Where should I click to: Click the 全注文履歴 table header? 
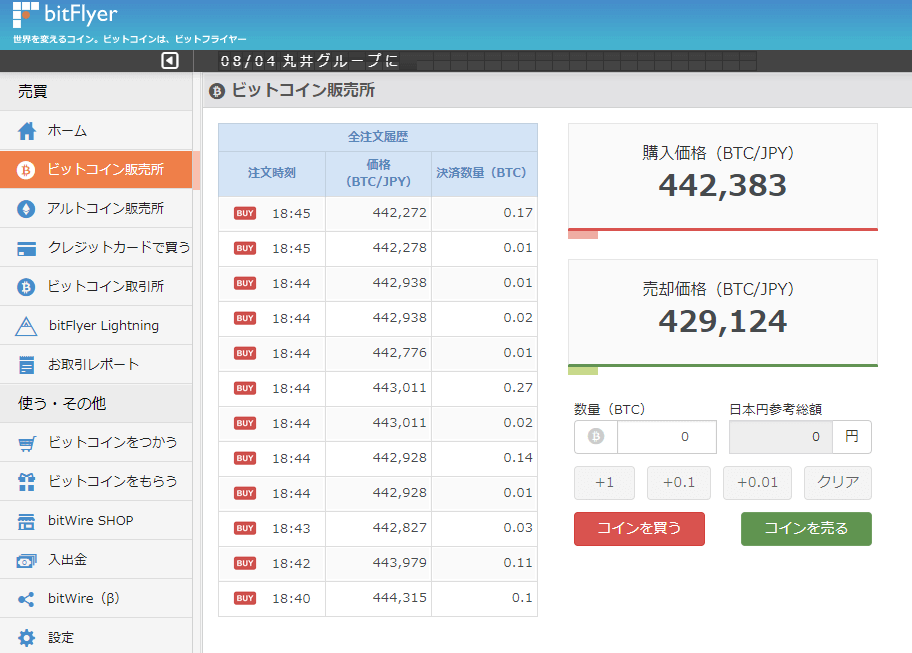[378, 137]
